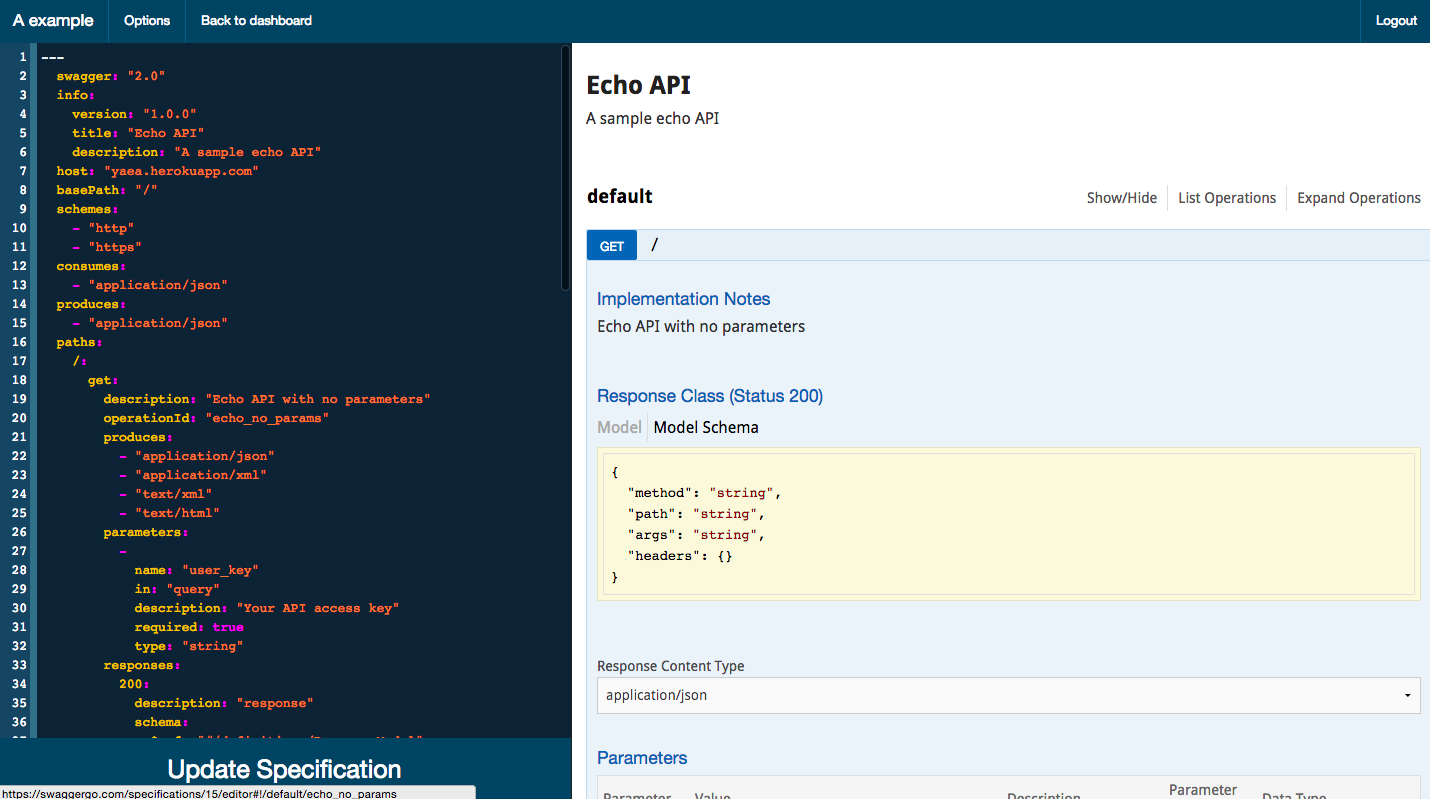Click "headers": {} in model schema
This screenshot has width=1430, height=799.
click(x=680, y=556)
